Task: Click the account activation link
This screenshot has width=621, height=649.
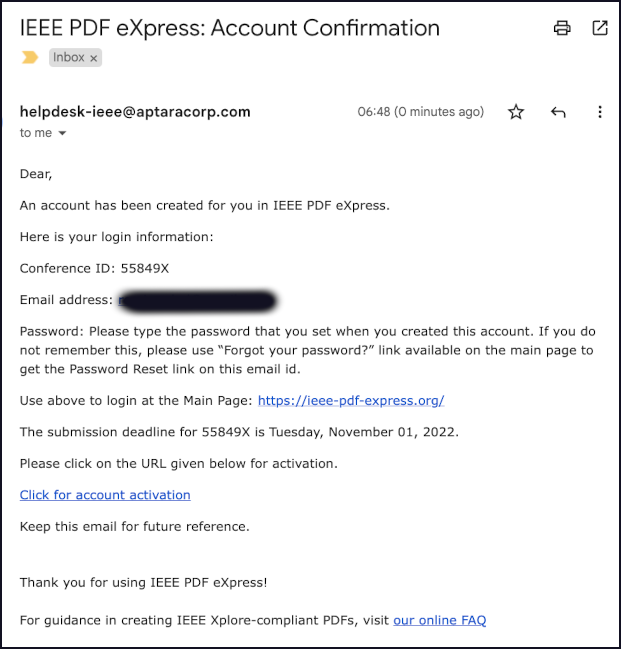Action: point(105,495)
